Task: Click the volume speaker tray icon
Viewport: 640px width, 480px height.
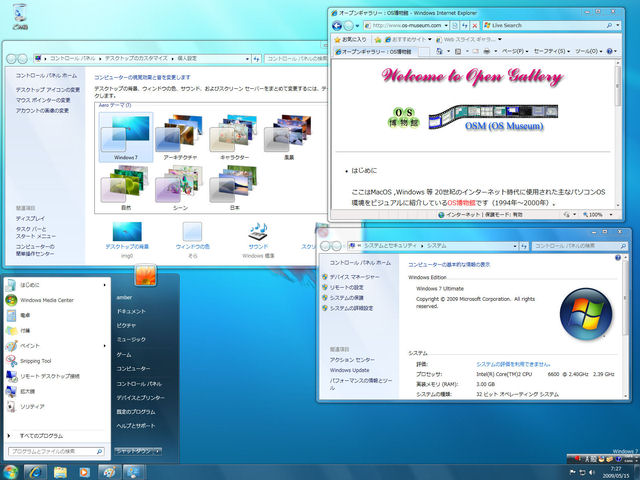Action: [591, 472]
